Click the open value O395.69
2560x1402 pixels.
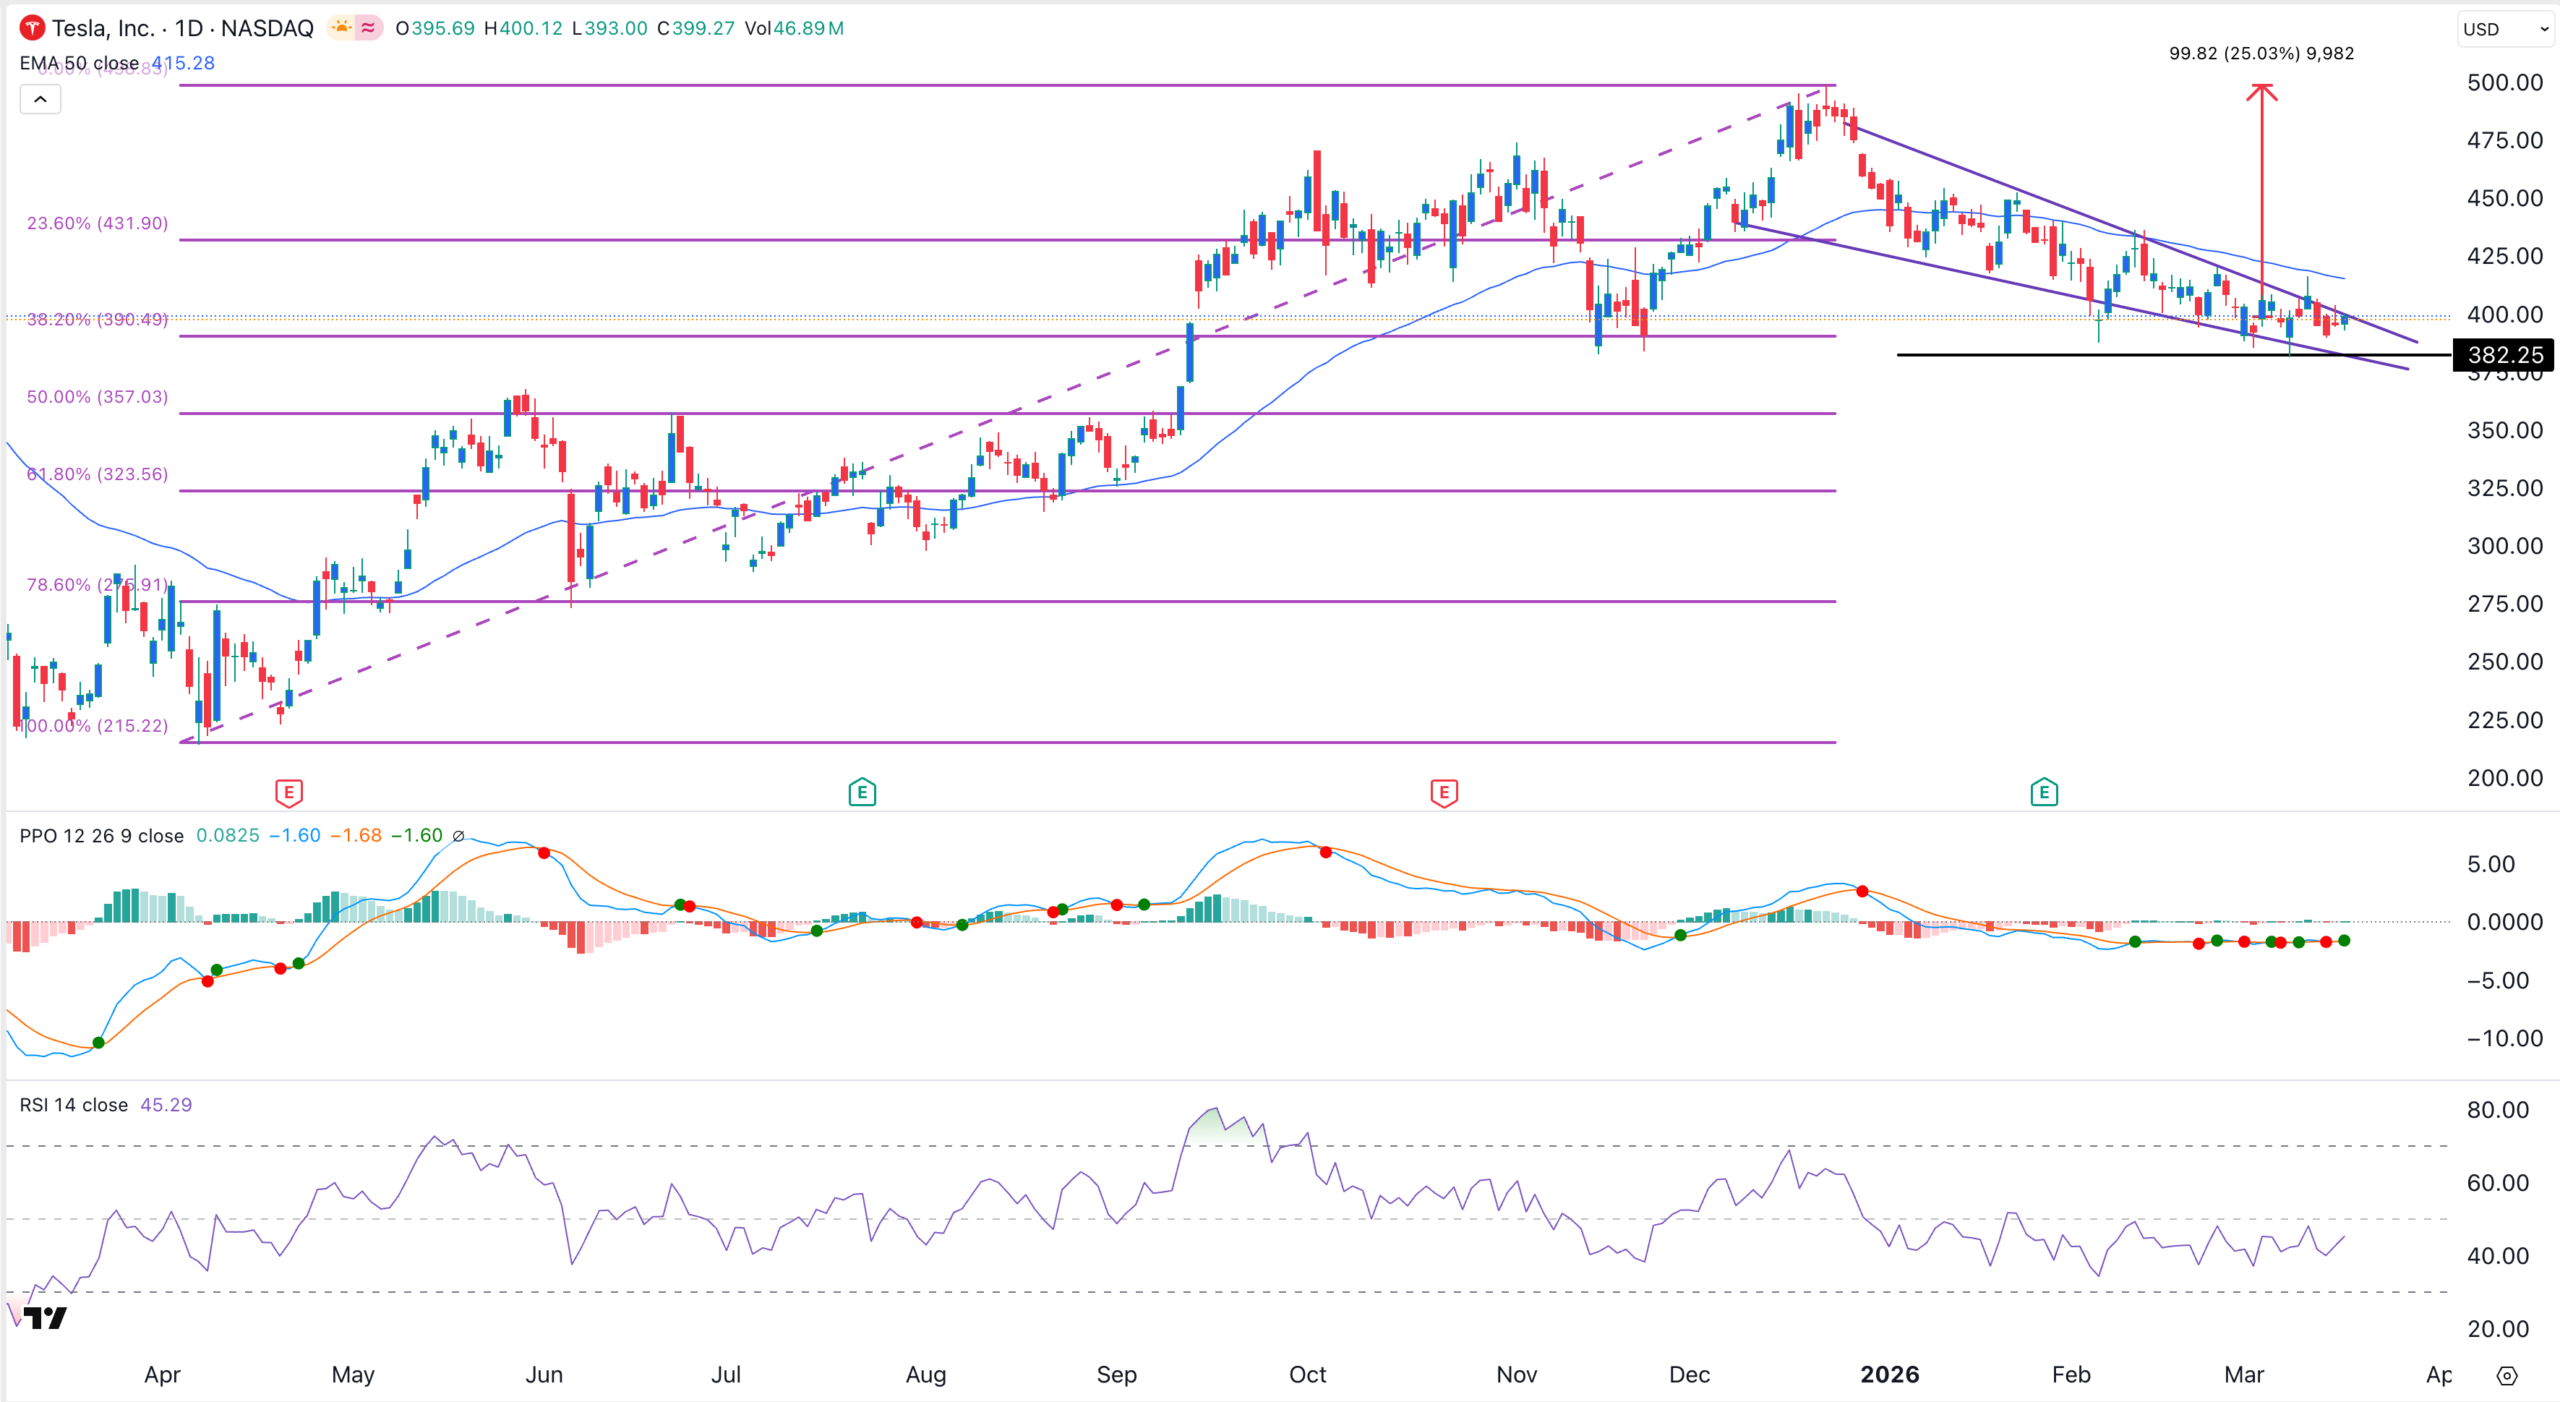[x=435, y=28]
